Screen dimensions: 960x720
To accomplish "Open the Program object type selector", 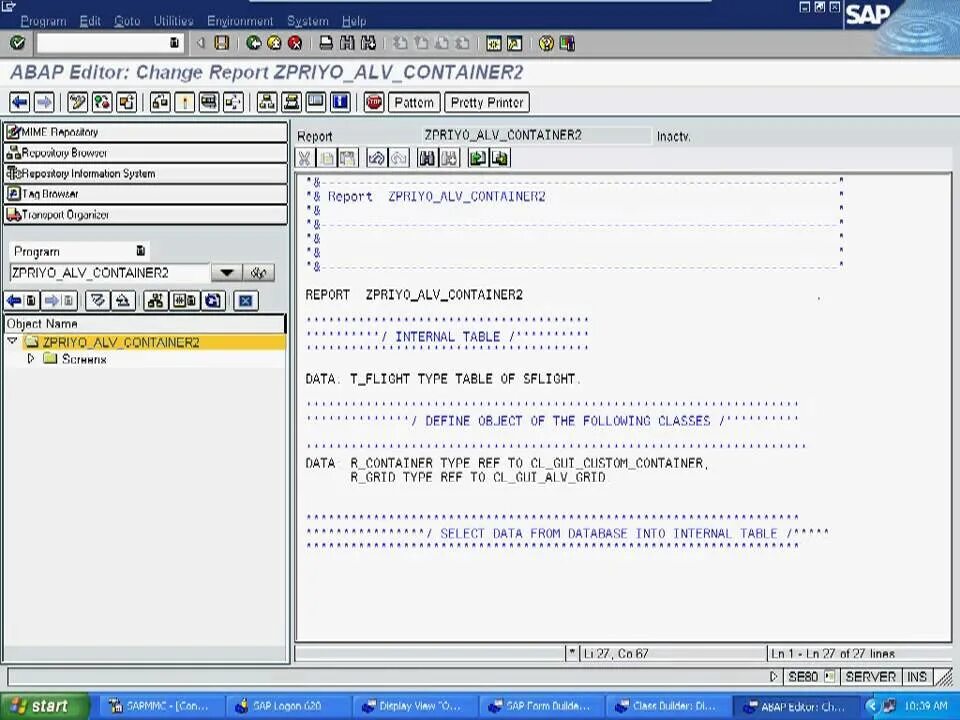I will point(140,251).
